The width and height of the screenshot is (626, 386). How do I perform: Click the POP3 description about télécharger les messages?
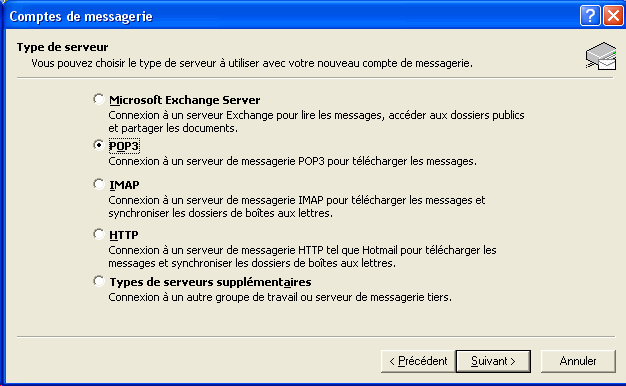pos(292,161)
